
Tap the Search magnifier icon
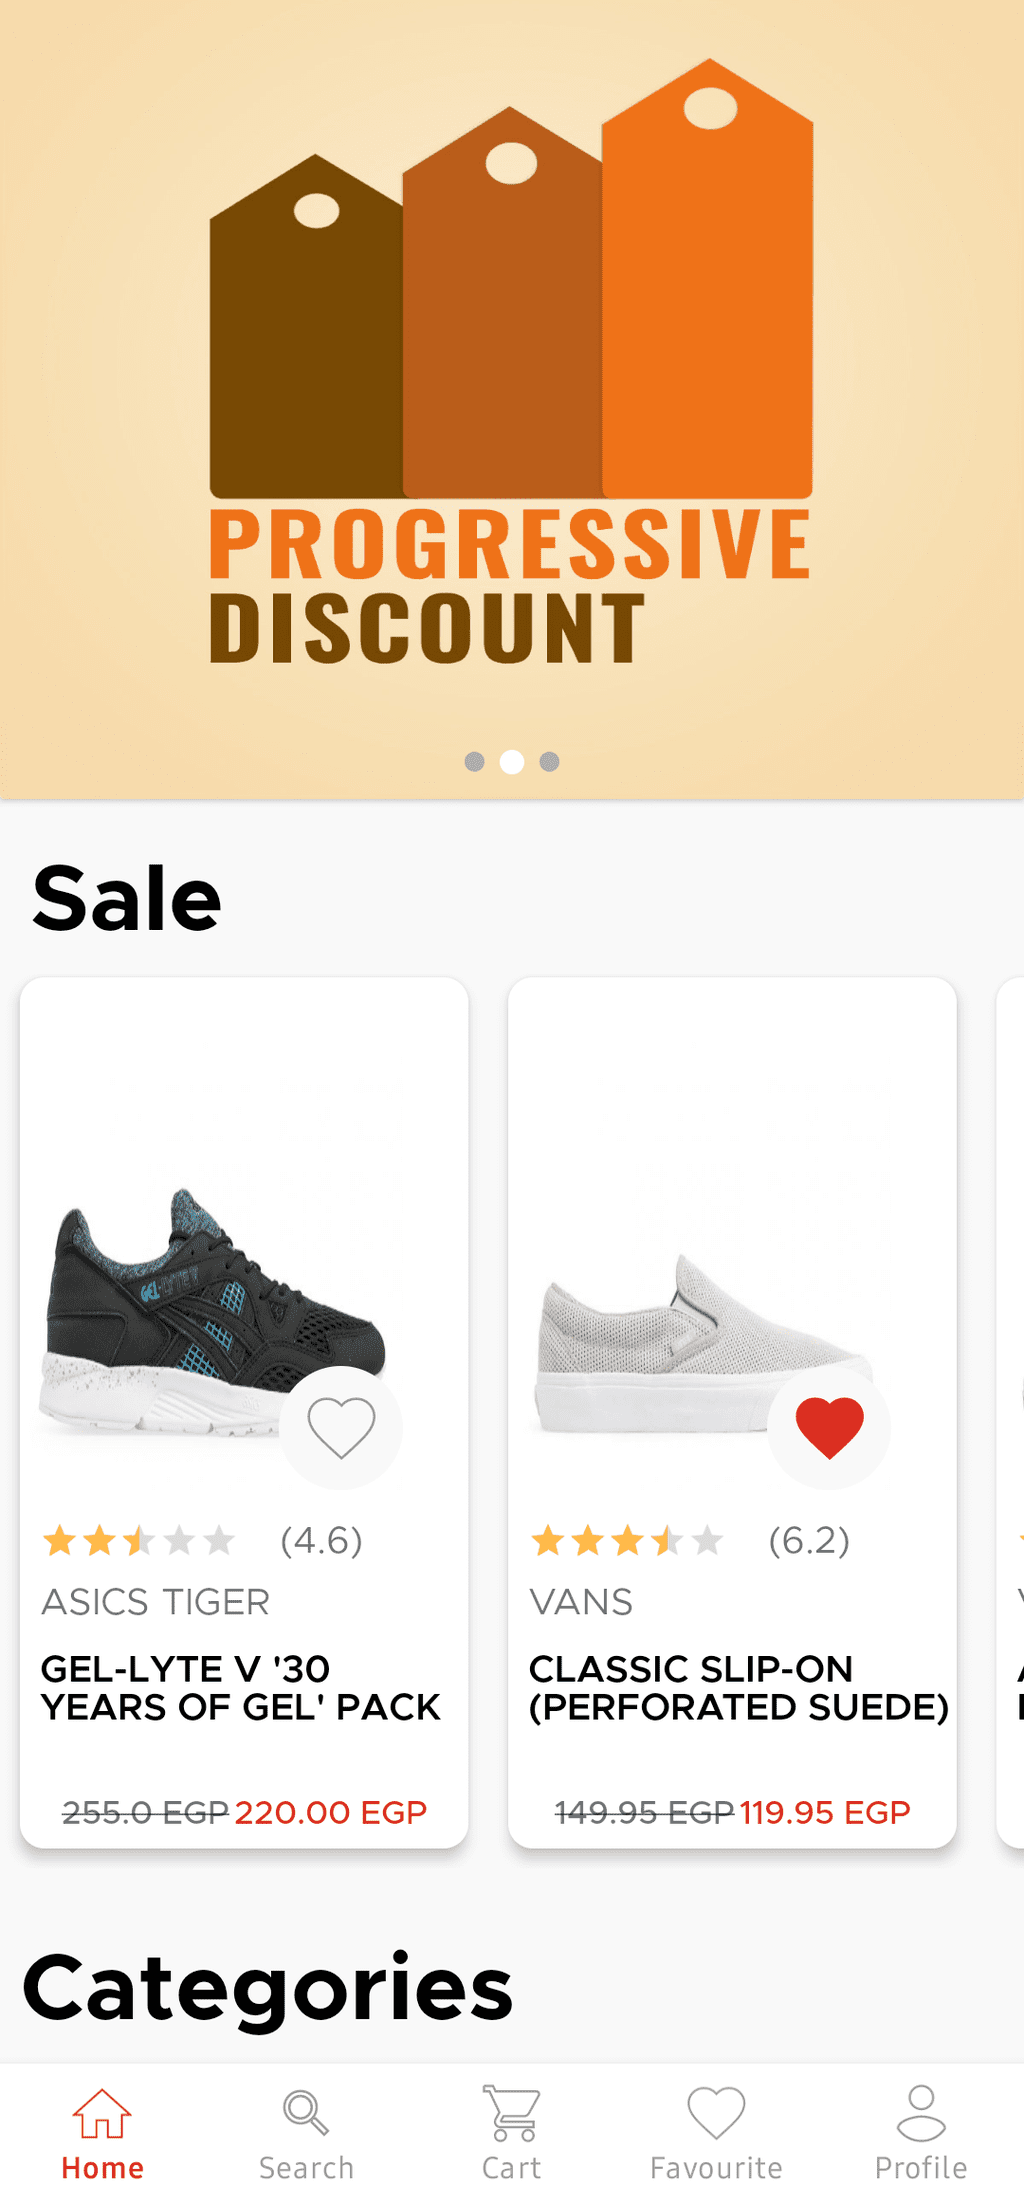click(x=305, y=2113)
